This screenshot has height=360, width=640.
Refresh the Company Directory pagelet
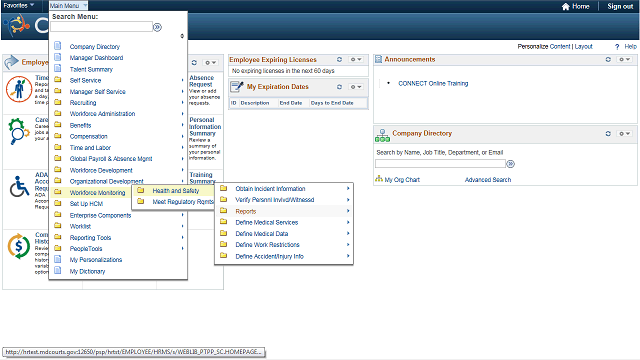pyautogui.click(x=608, y=133)
